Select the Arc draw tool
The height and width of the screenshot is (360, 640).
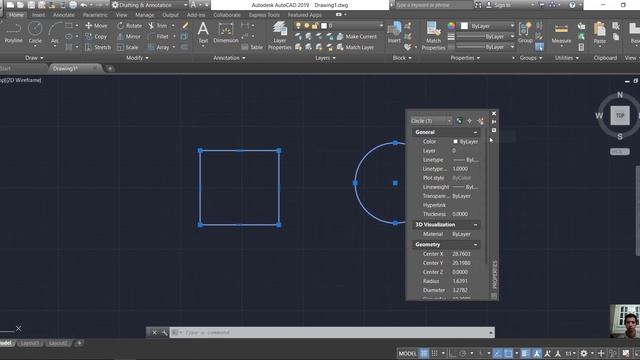pyautogui.click(x=54, y=33)
